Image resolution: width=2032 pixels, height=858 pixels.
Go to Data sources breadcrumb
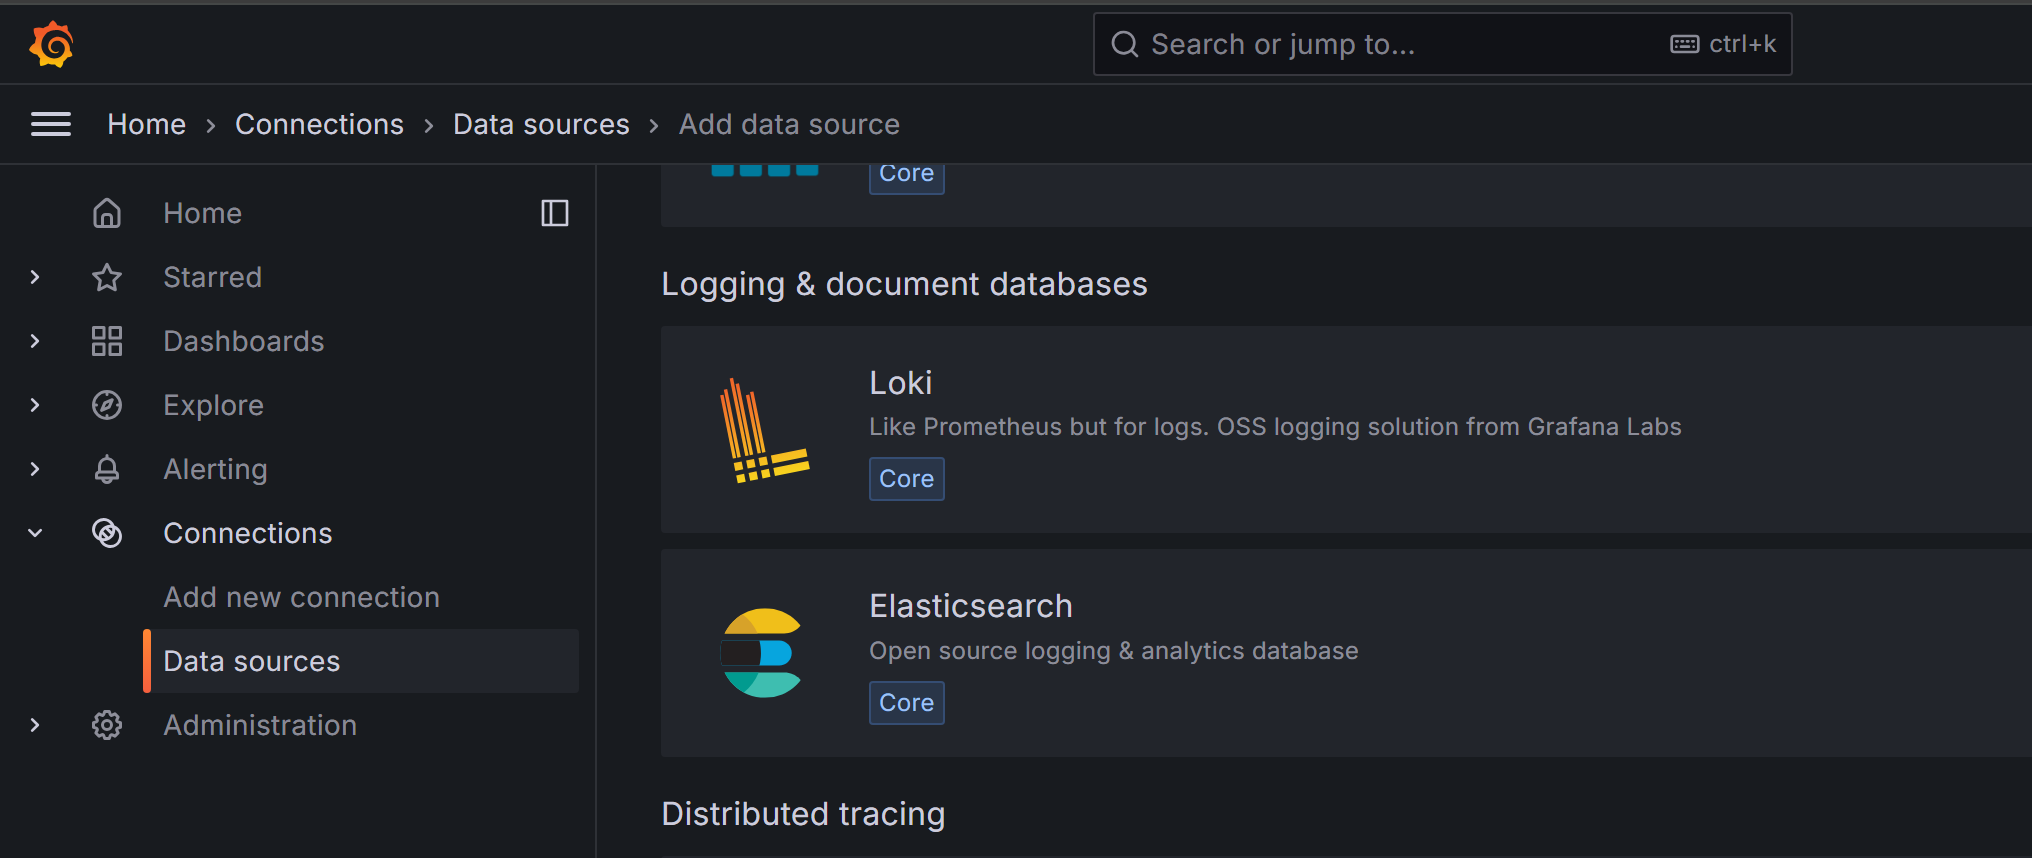point(542,124)
